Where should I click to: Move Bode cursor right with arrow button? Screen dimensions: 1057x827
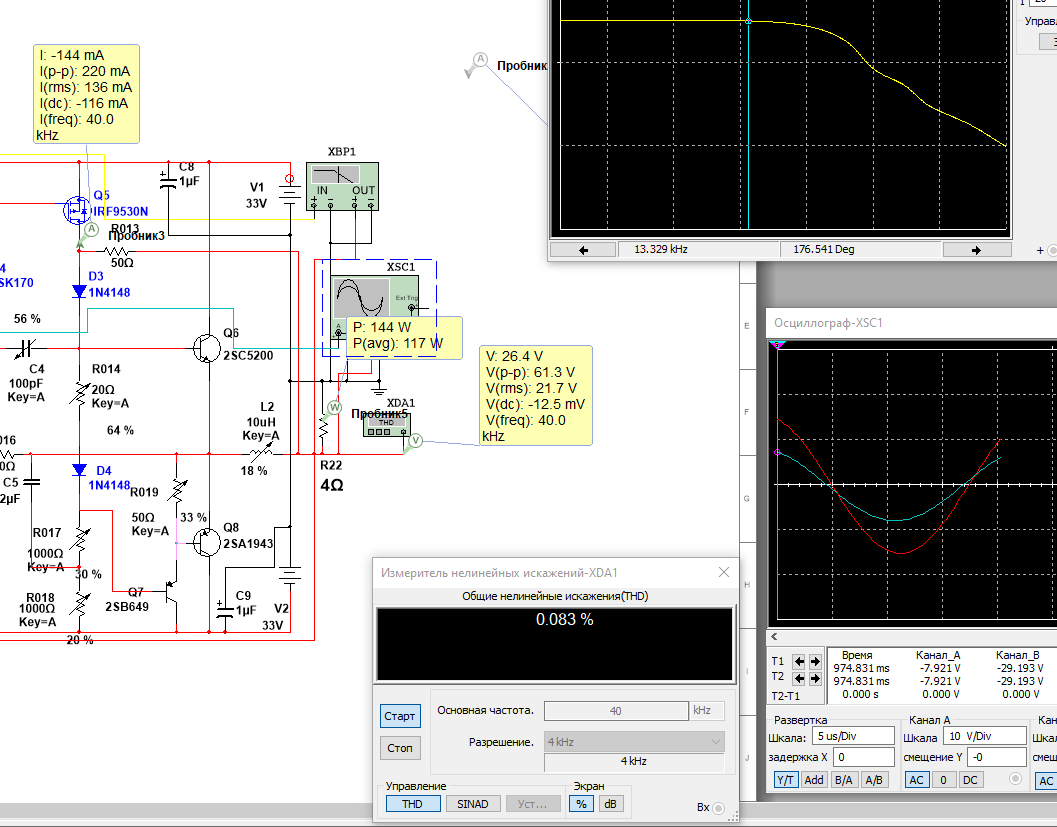(976, 249)
